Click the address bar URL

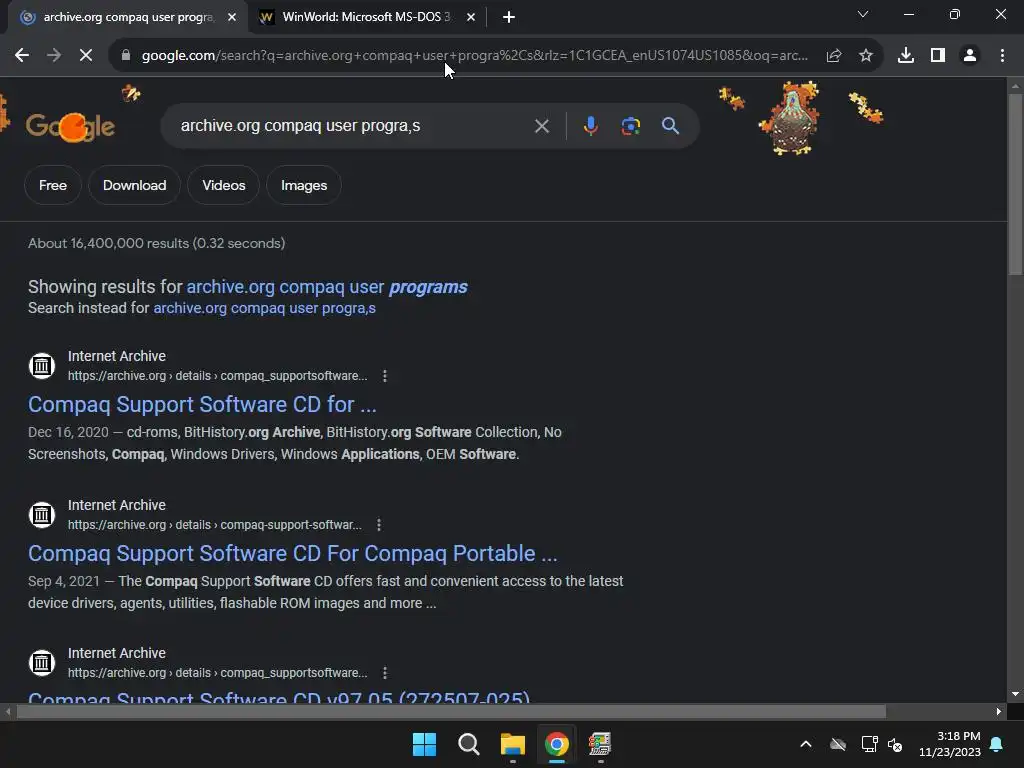(475, 56)
